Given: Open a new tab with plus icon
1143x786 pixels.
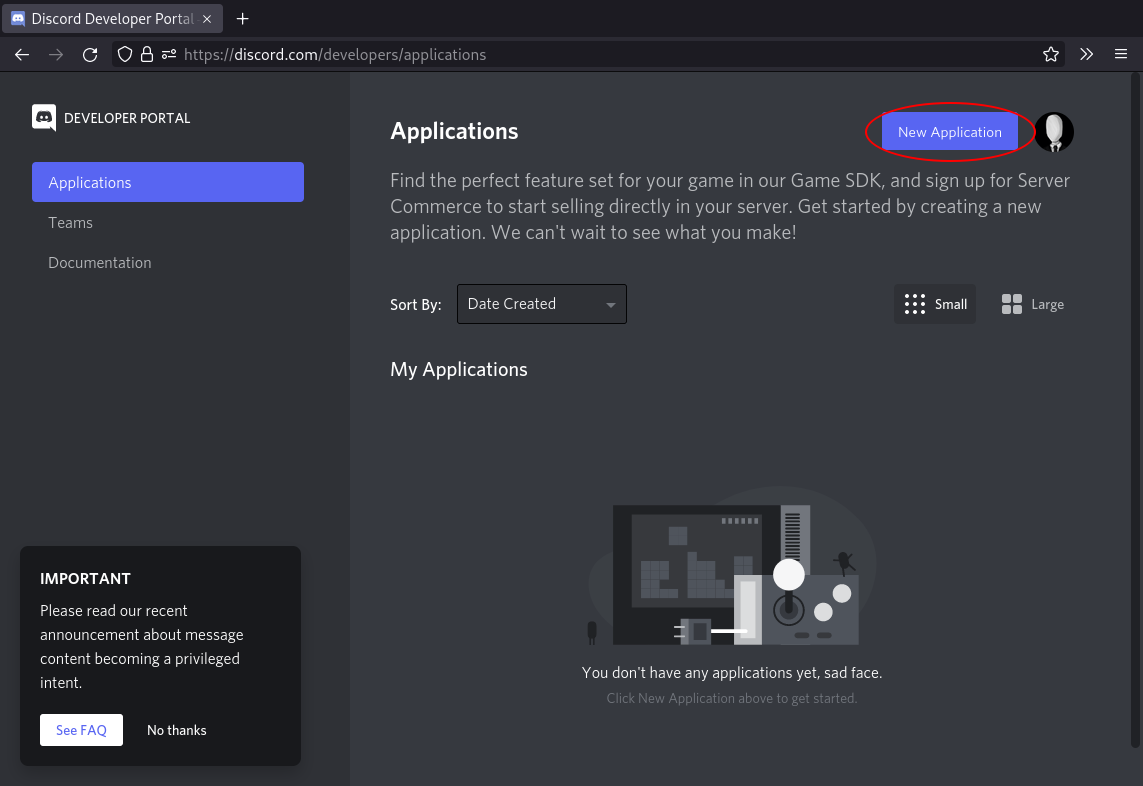Looking at the screenshot, I should (x=243, y=19).
